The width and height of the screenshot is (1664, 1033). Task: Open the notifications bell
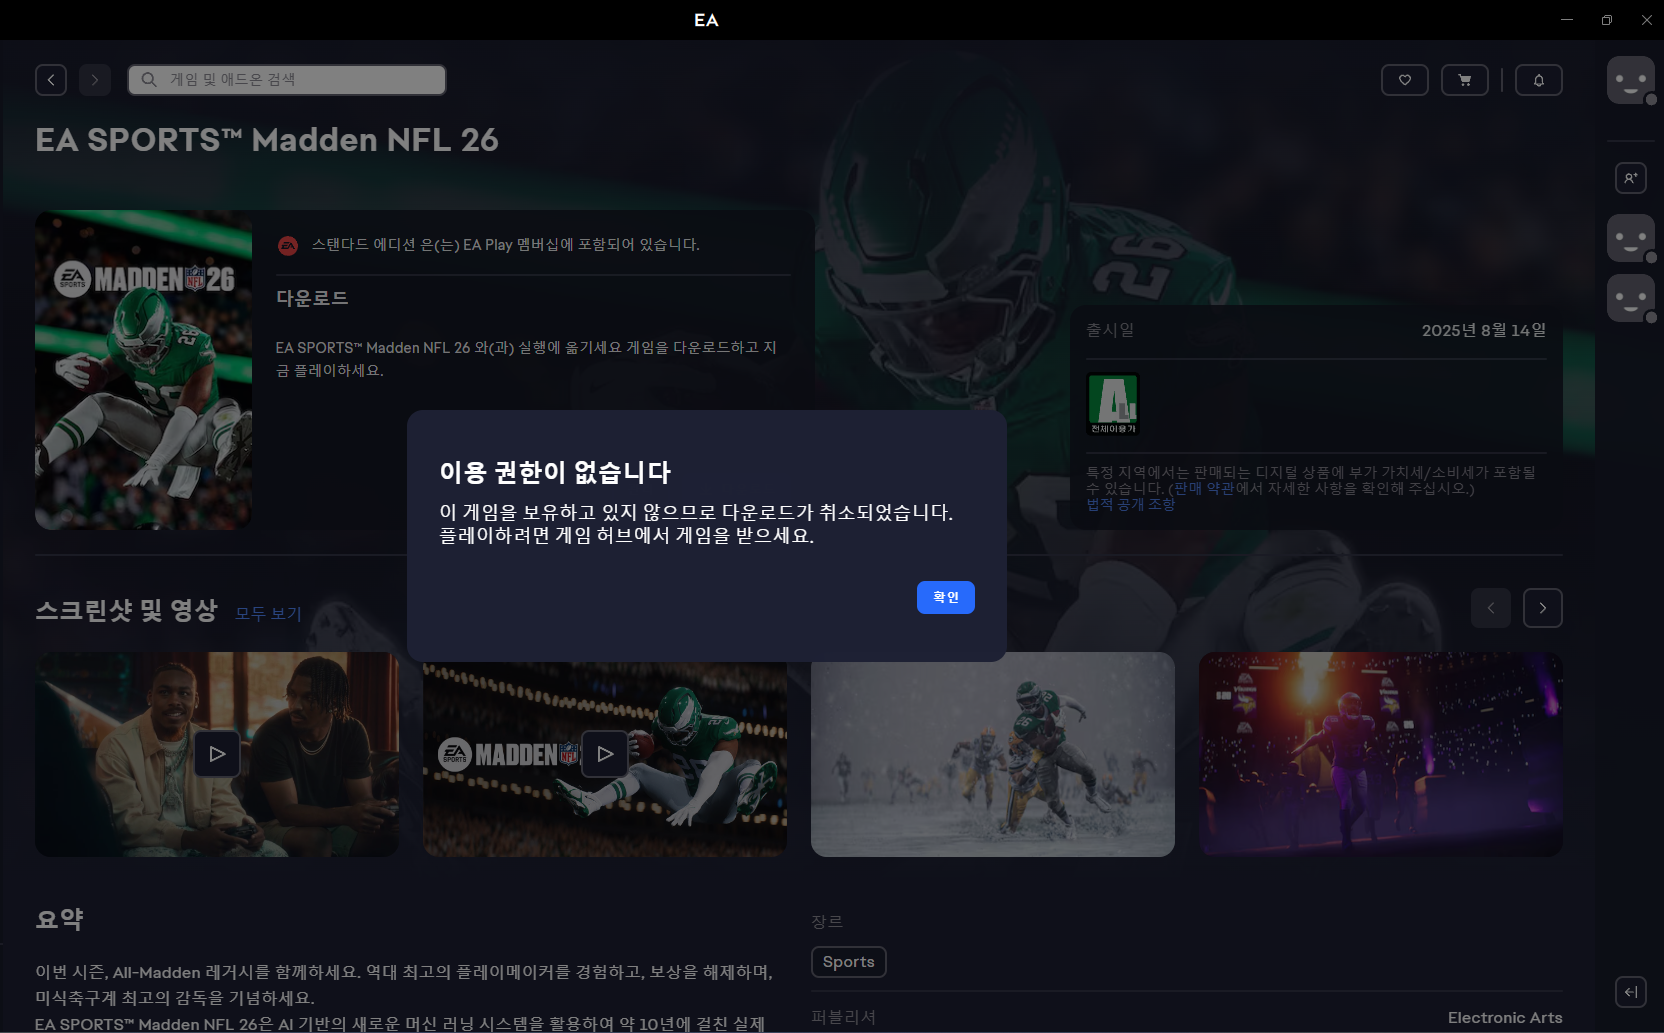coord(1539,80)
